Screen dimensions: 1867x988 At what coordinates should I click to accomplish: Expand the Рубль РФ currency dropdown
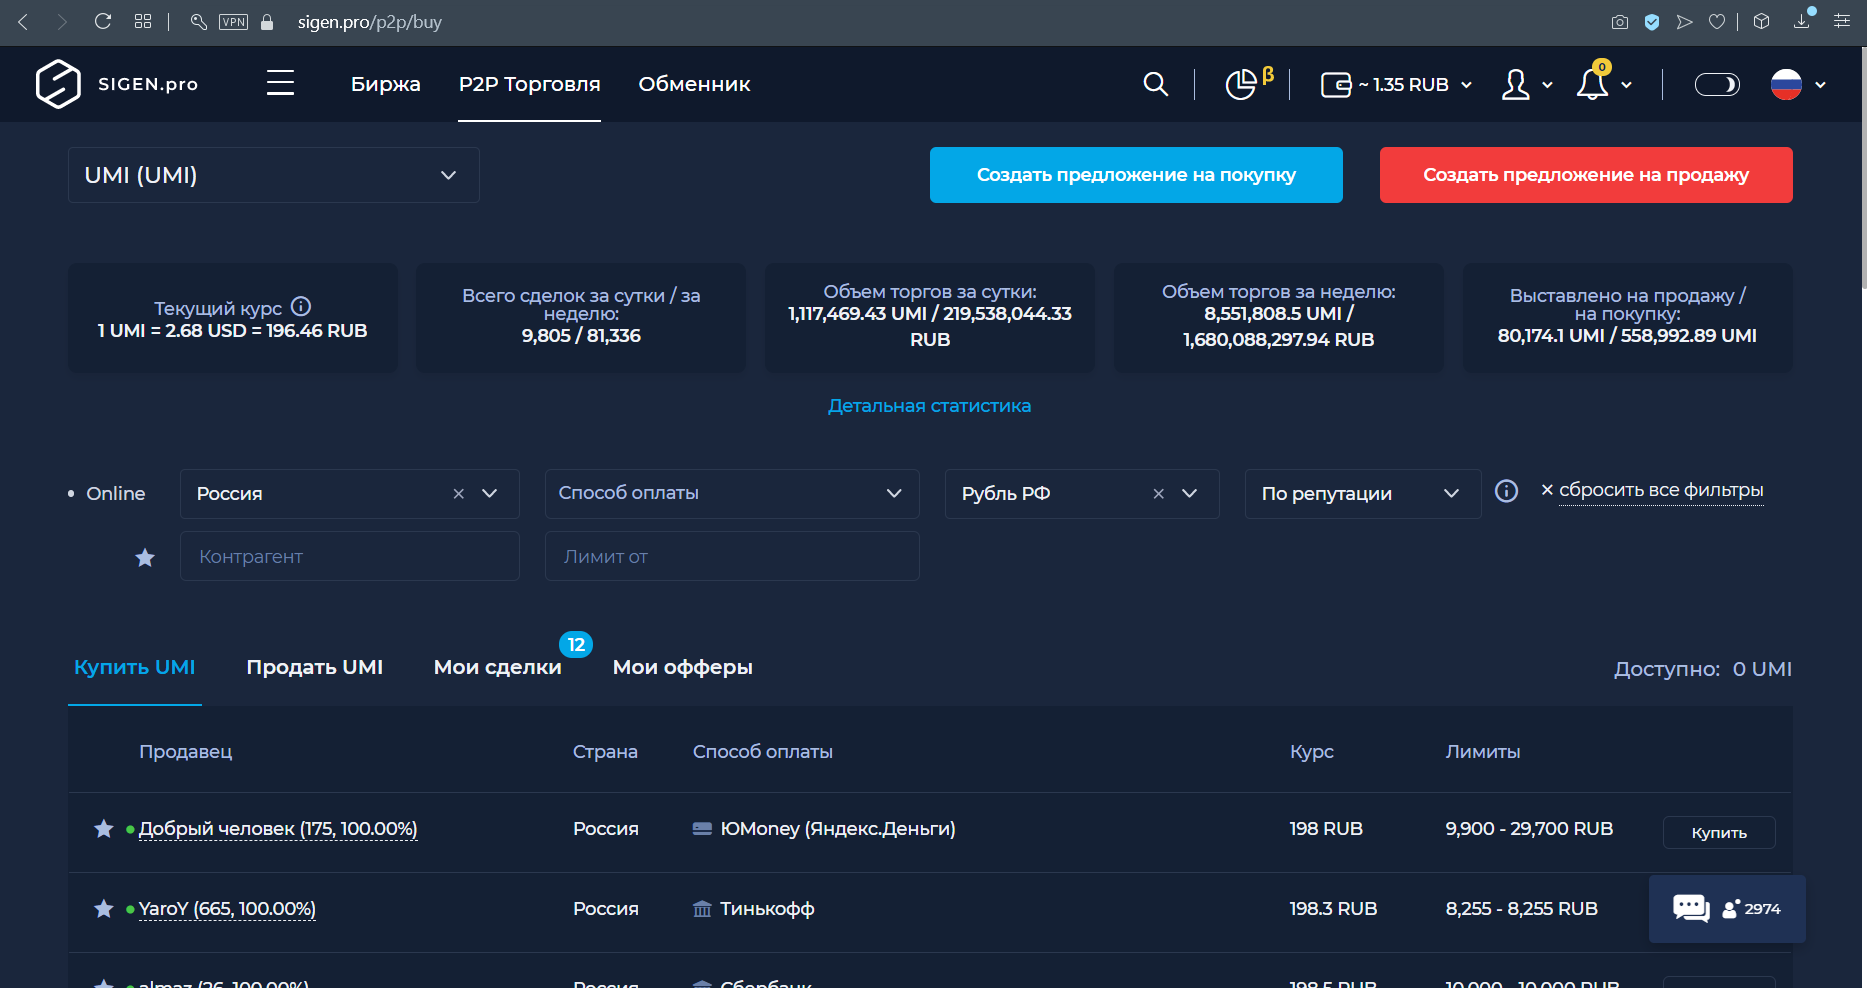coord(1190,494)
